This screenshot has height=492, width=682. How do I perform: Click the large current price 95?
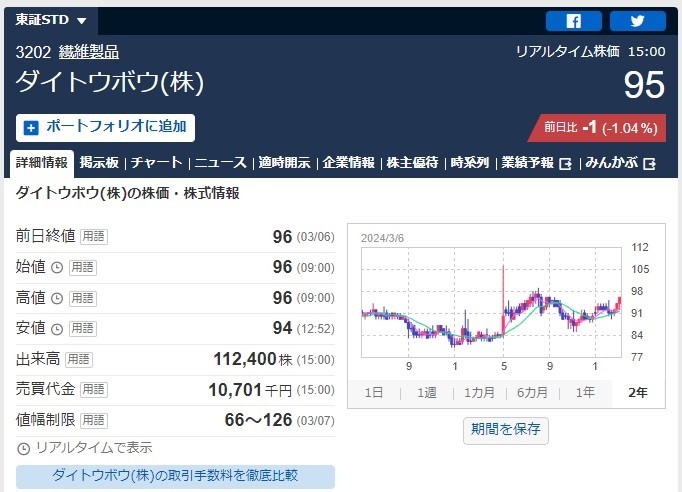pos(644,85)
